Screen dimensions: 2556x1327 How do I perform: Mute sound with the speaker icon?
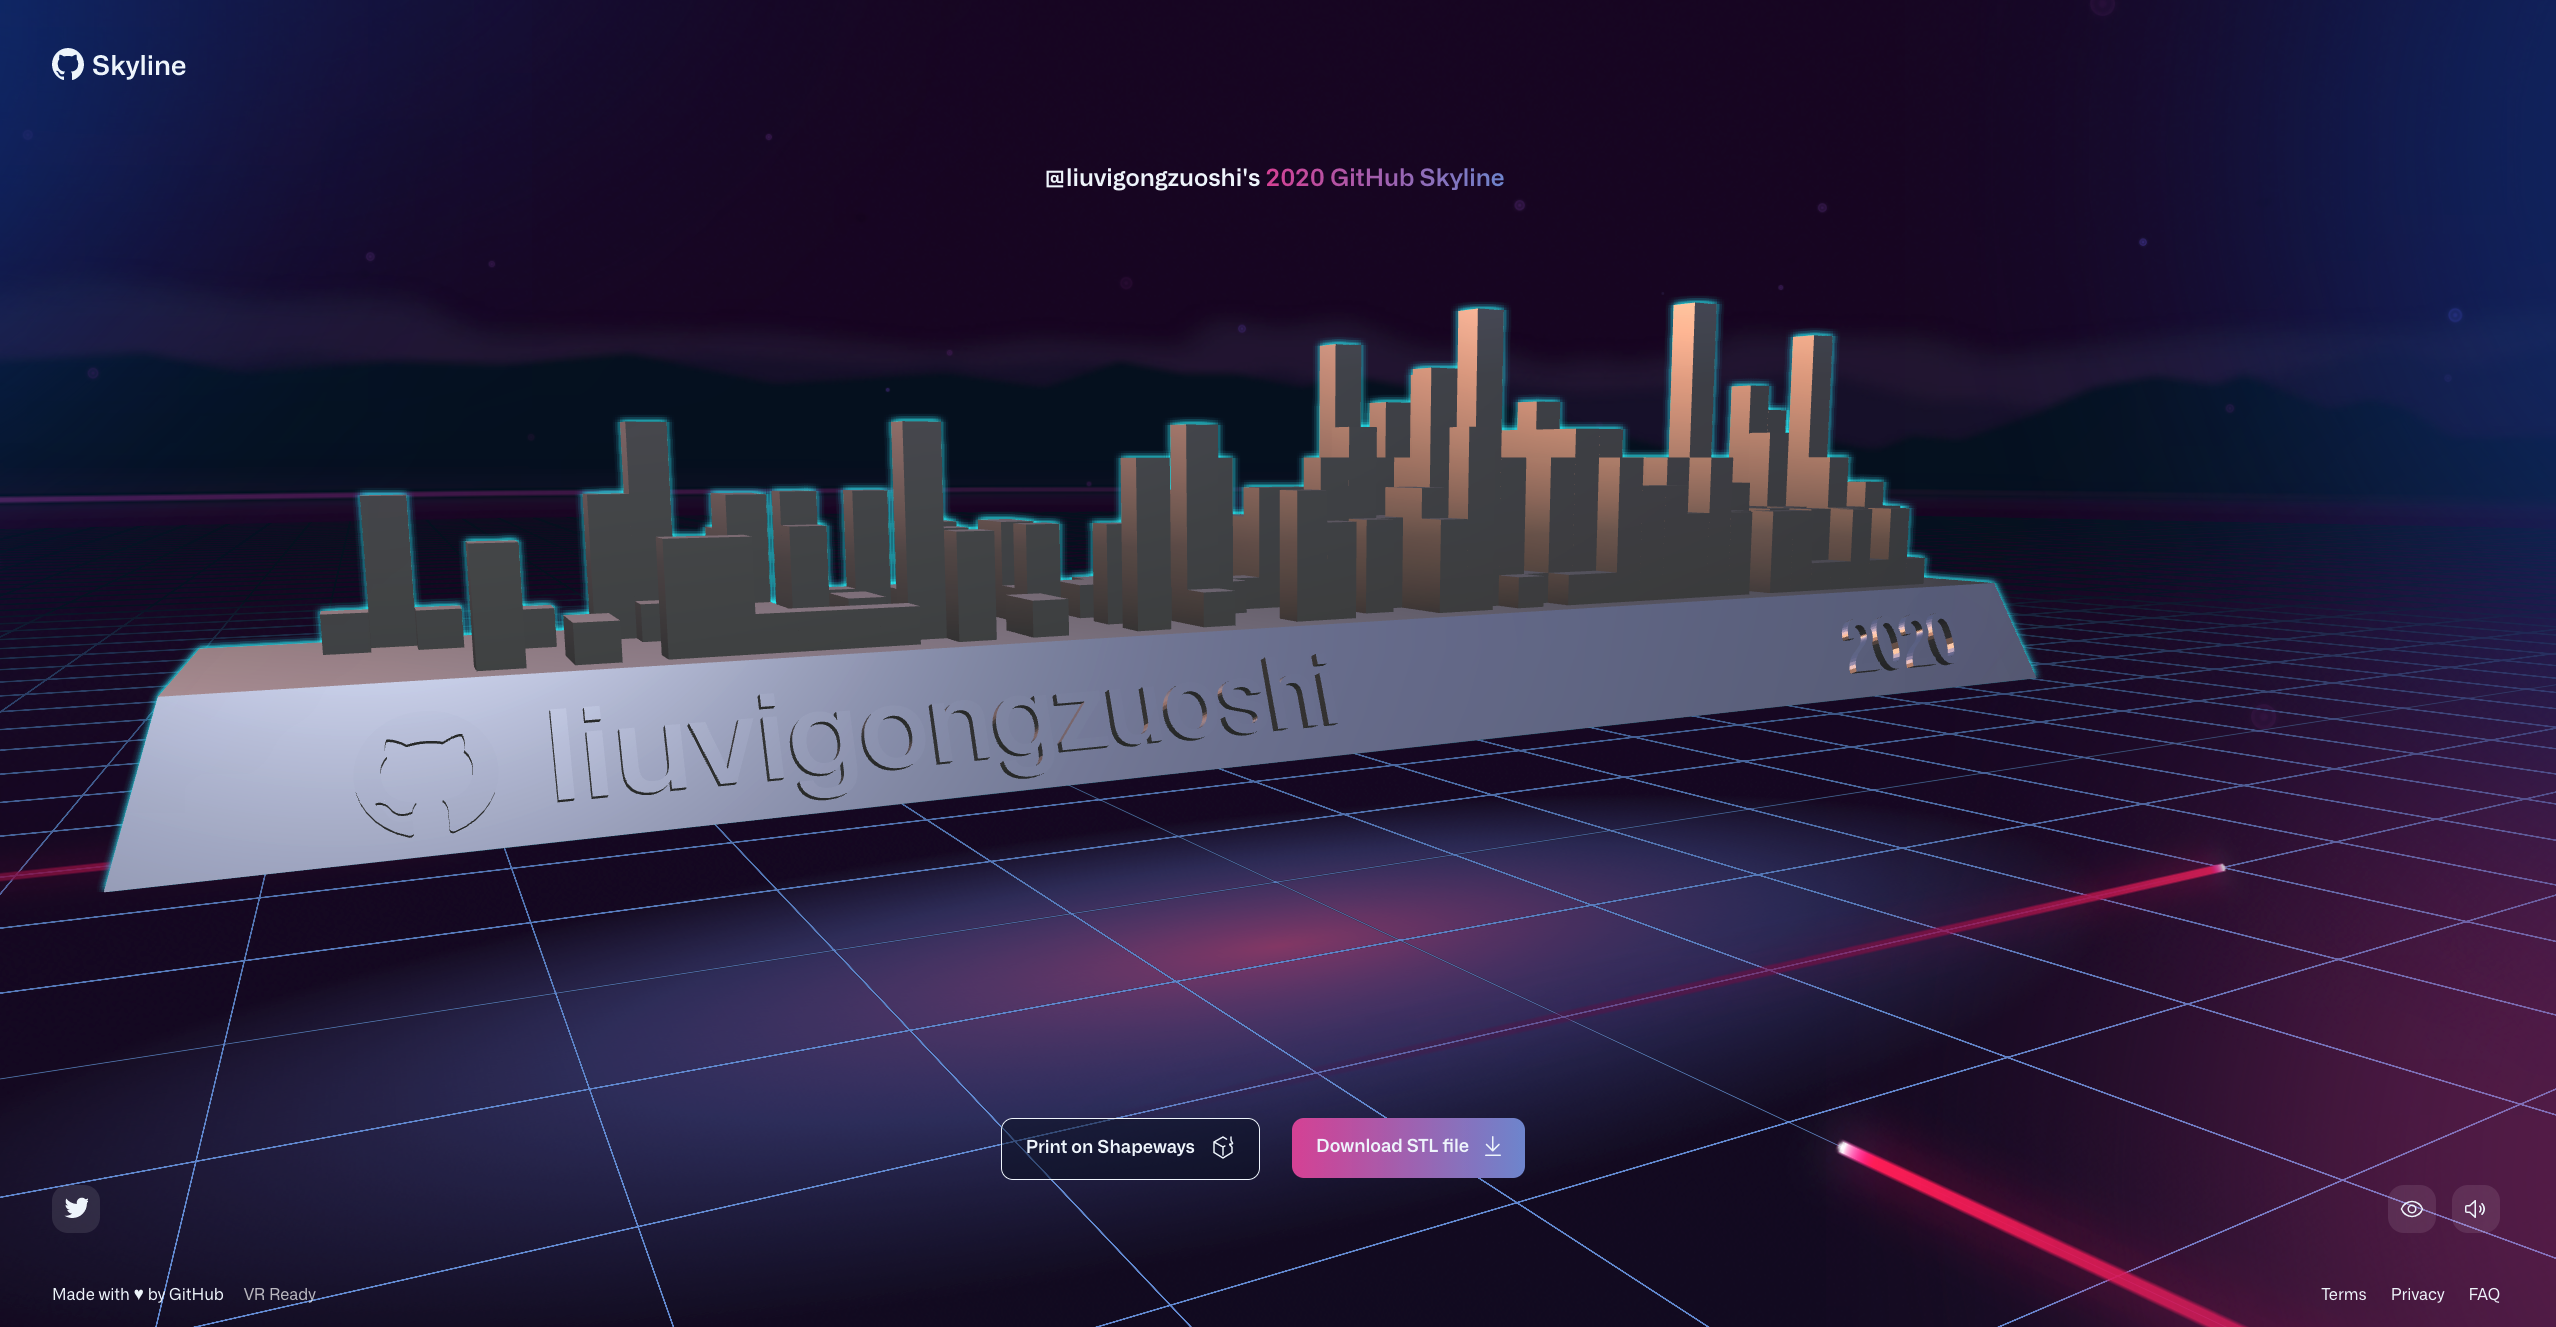pyautogui.click(x=2475, y=1208)
